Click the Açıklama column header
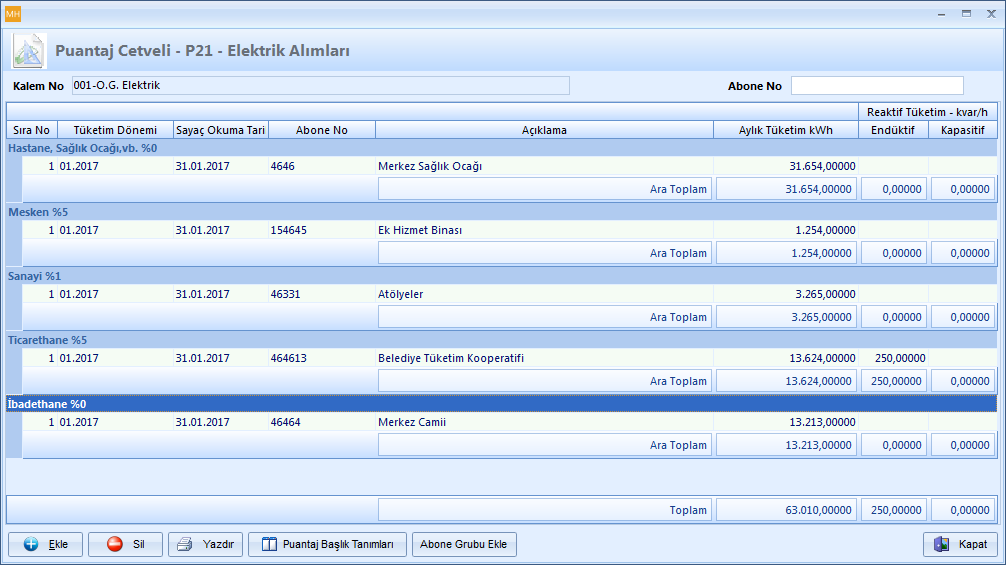 pos(544,130)
